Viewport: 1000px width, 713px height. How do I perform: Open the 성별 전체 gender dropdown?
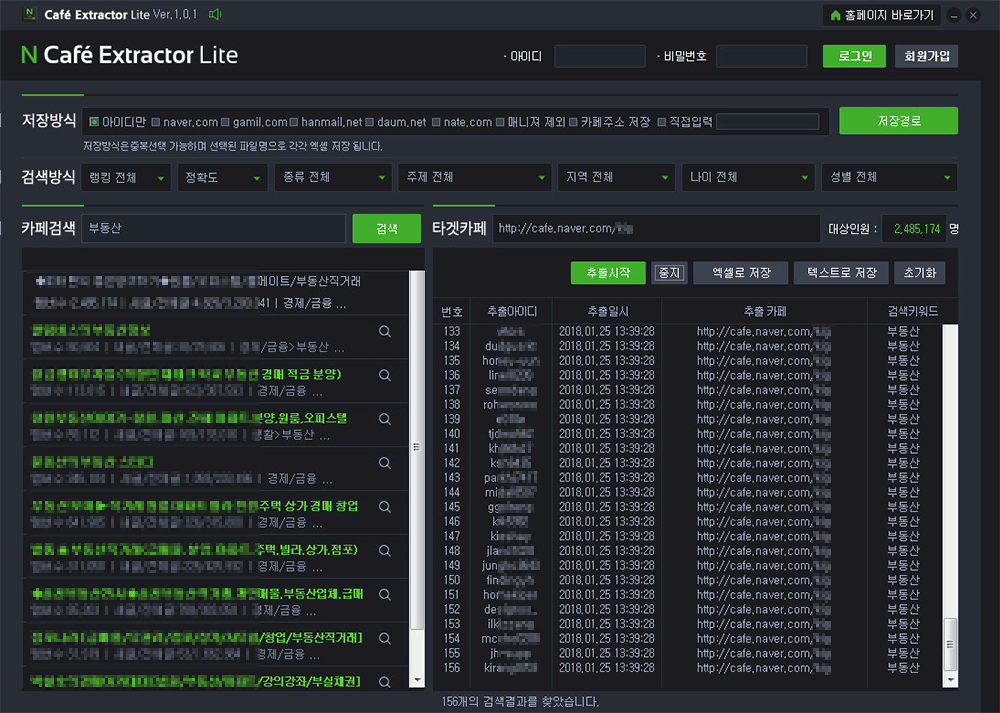(890, 177)
